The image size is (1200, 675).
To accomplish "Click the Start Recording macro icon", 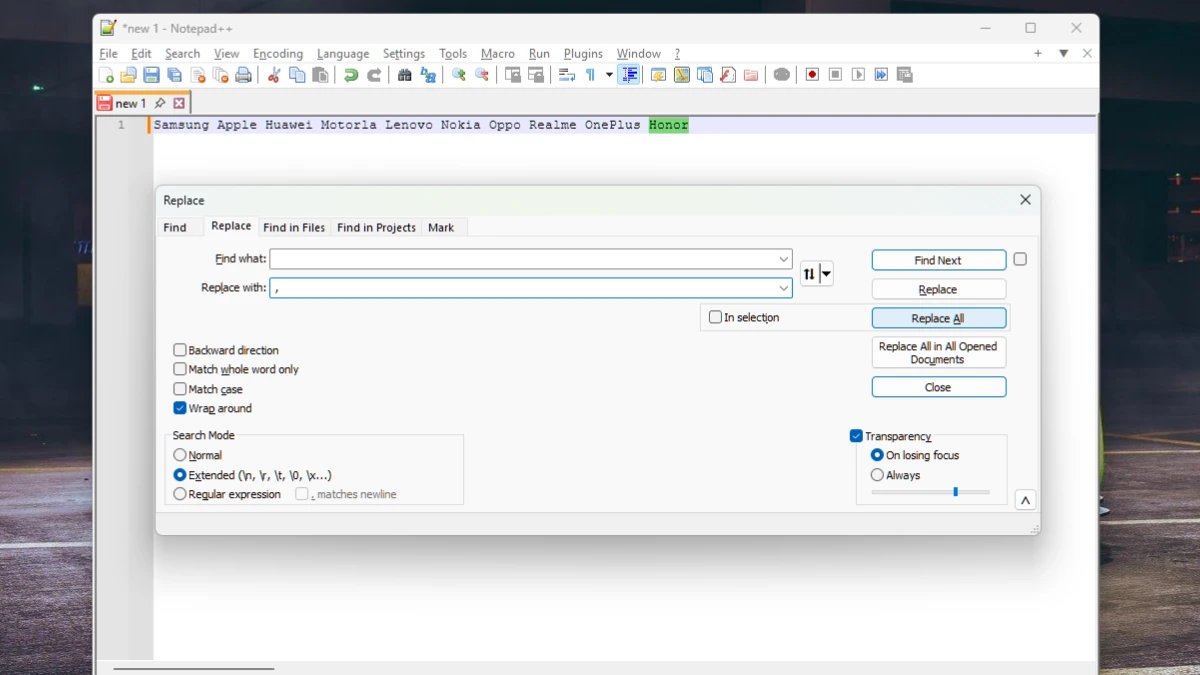I will click(812, 75).
